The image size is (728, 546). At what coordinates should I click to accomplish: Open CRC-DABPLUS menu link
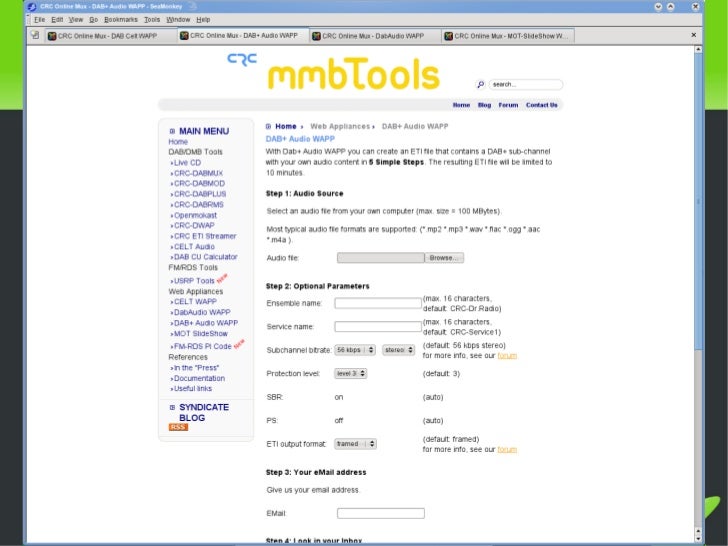point(200,194)
